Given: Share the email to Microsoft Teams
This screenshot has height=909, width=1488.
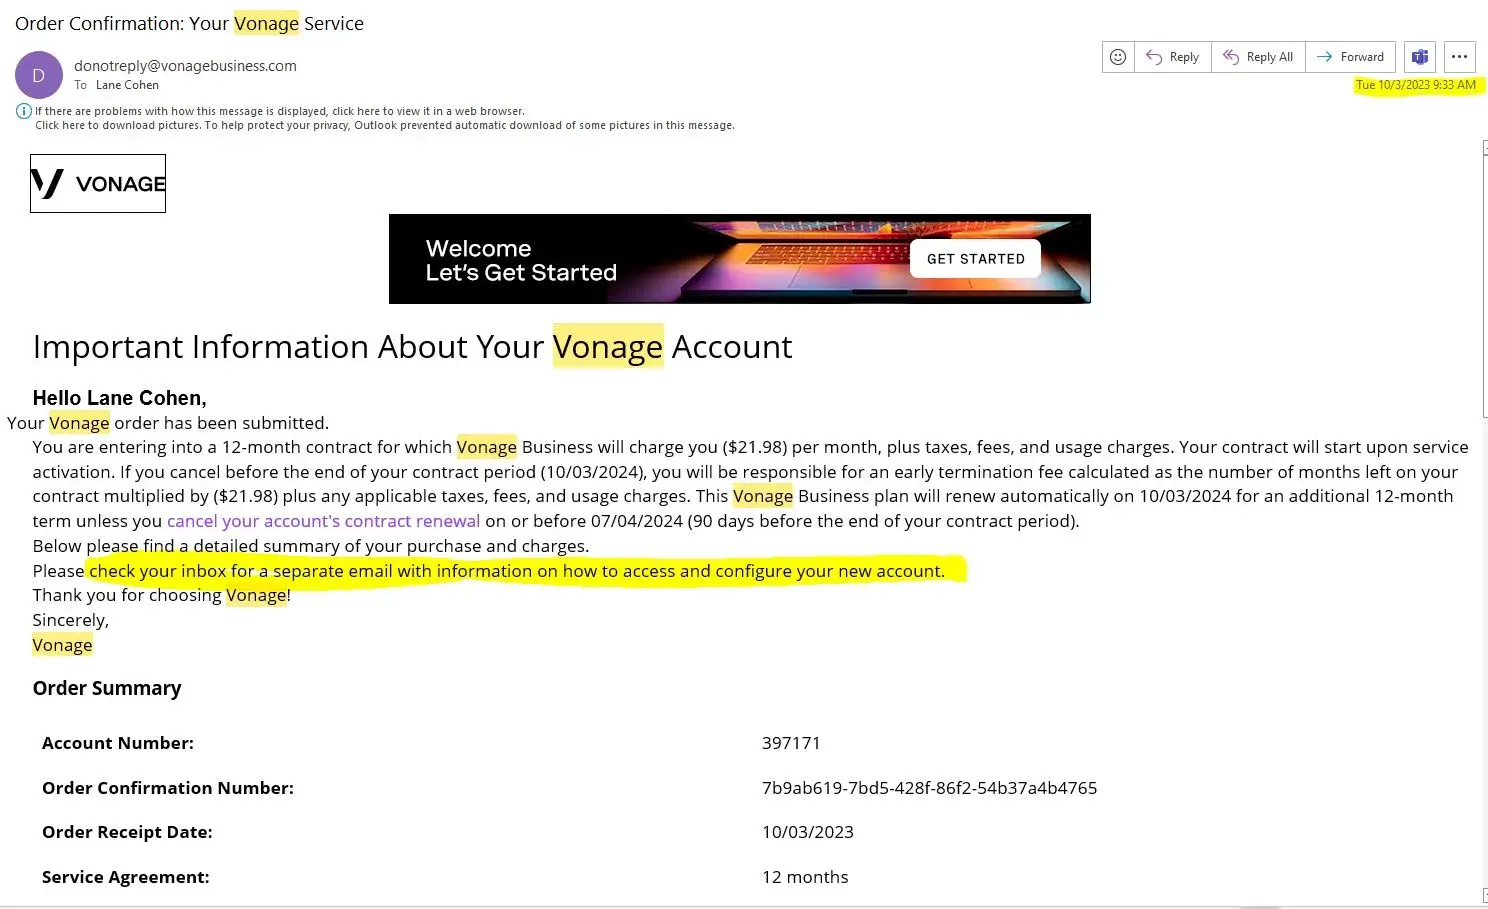Looking at the screenshot, I should (x=1420, y=57).
